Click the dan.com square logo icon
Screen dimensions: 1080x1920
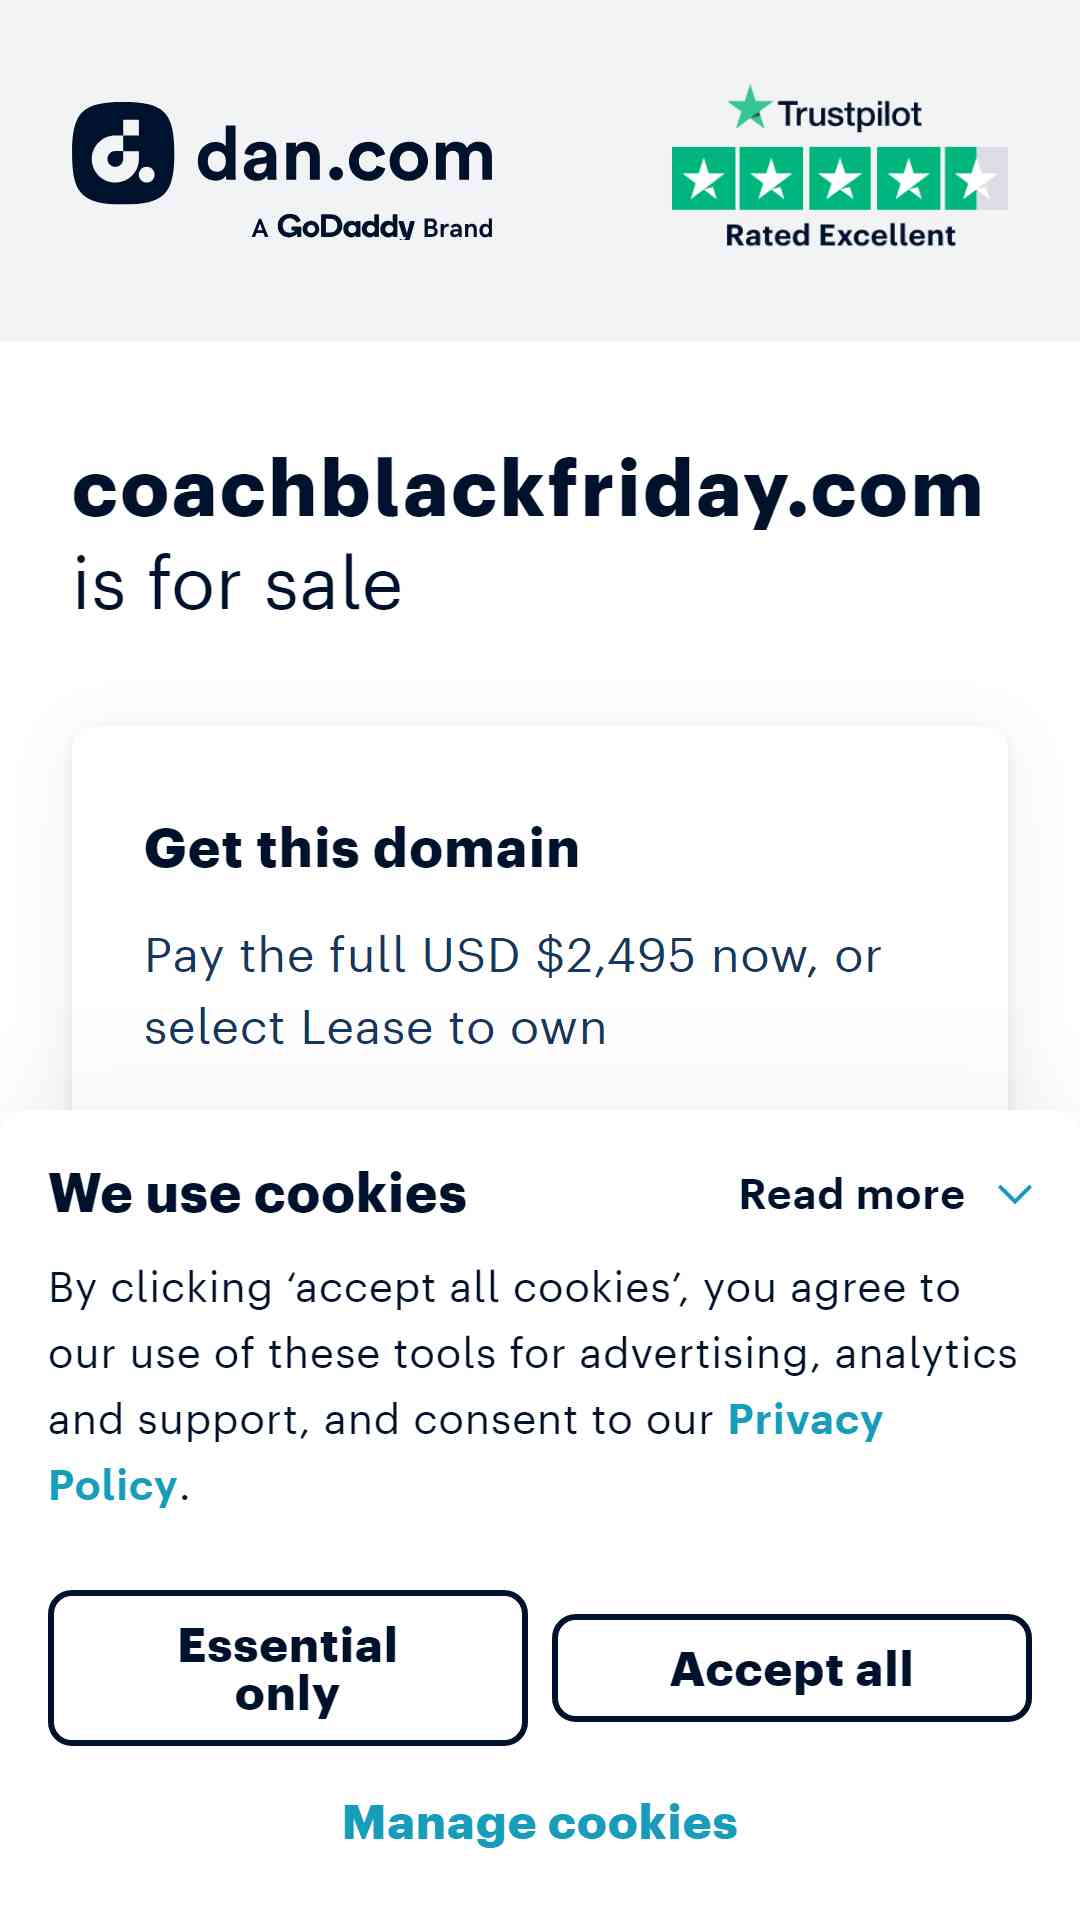(x=123, y=153)
